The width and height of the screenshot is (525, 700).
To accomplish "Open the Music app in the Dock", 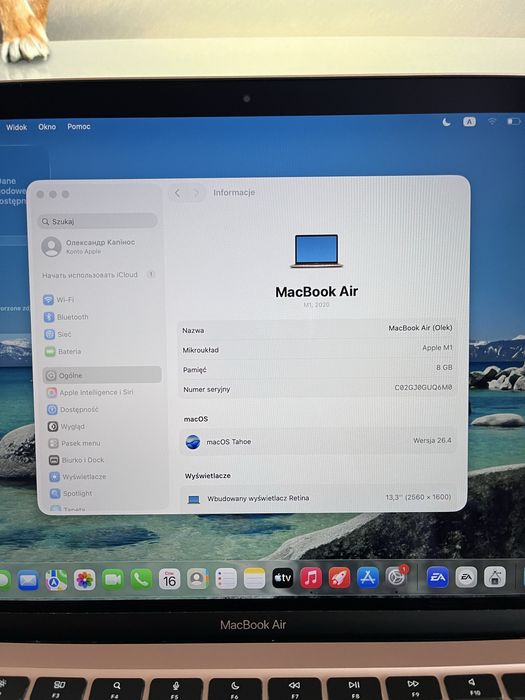I will (x=311, y=578).
